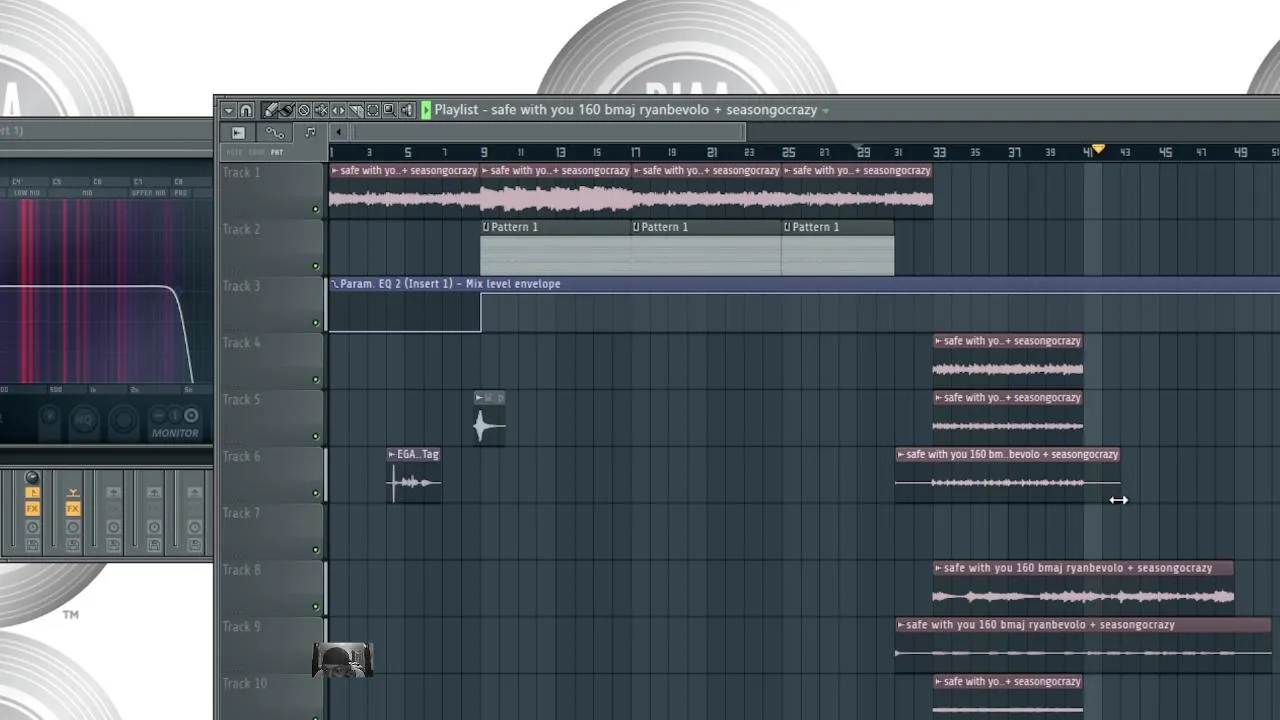Click the large round knob beside HQ in EQ
Screen dimensions: 1280x720
[x=123, y=421]
